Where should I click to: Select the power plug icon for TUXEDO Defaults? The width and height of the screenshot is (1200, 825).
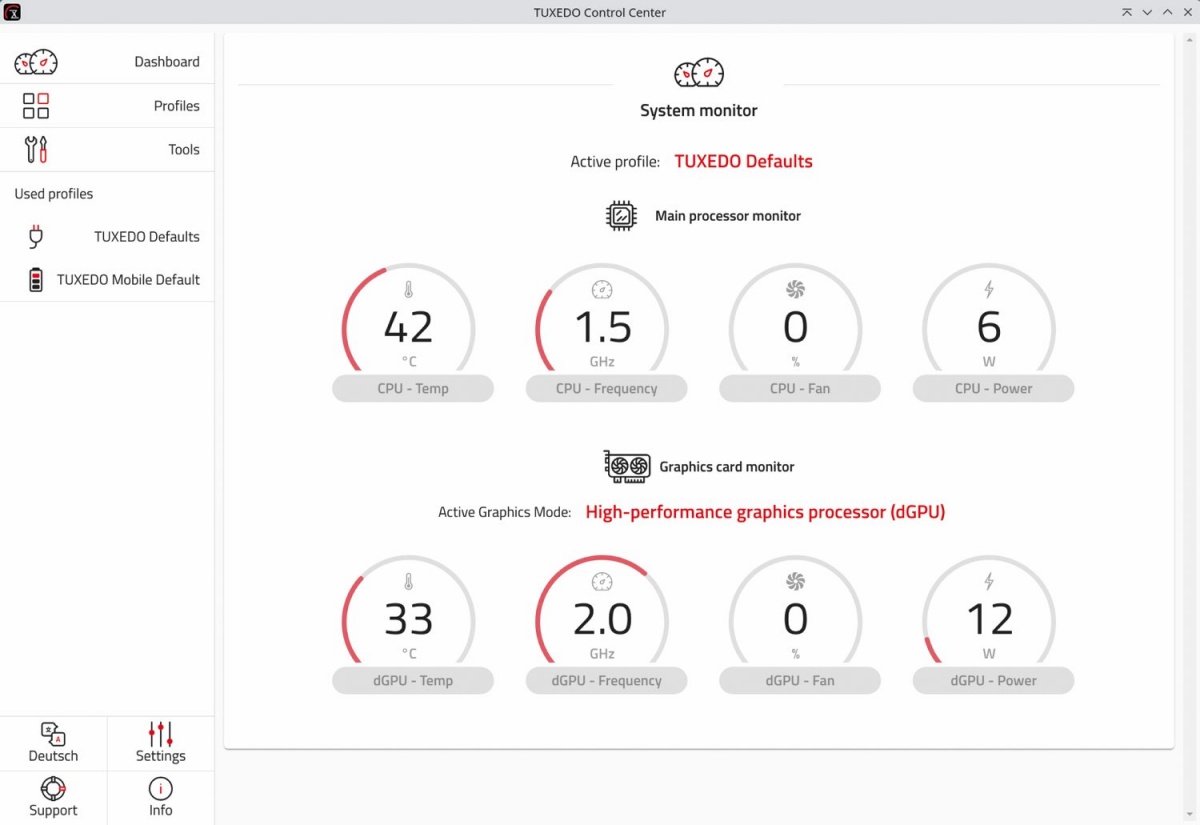coord(36,237)
